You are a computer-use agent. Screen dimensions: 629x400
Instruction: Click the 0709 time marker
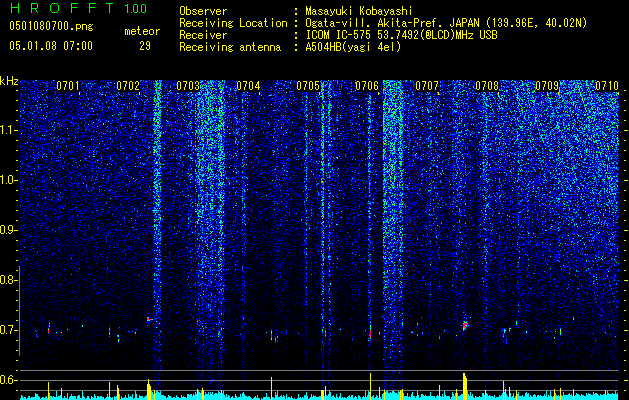pyautogui.click(x=547, y=86)
